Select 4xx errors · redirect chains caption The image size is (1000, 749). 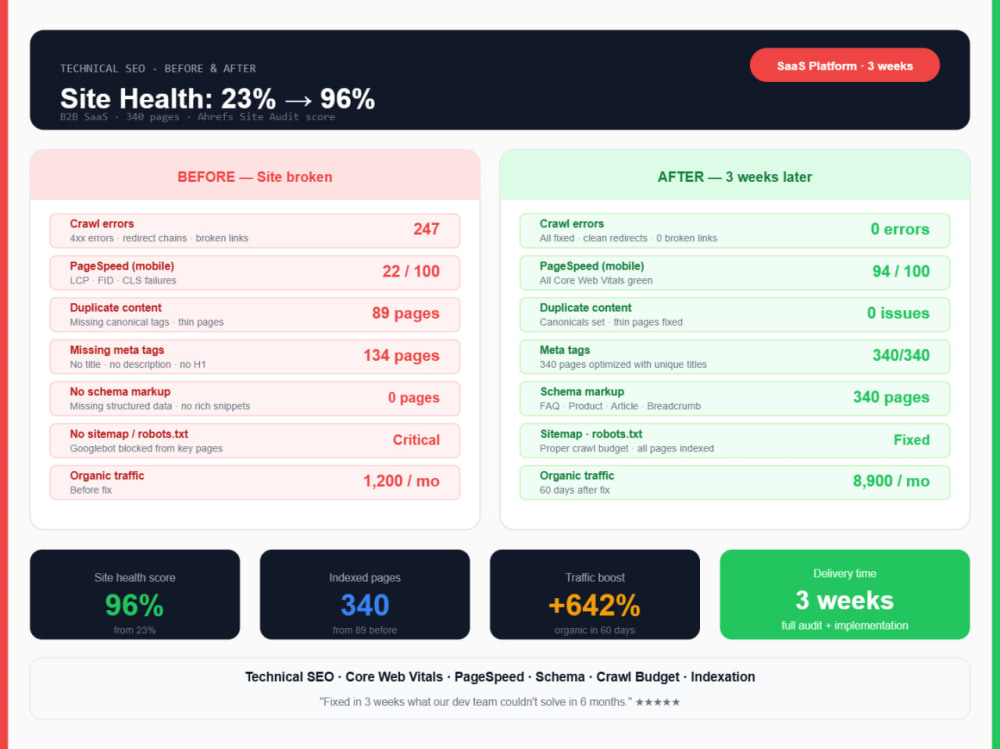pyautogui.click(x=159, y=238)
